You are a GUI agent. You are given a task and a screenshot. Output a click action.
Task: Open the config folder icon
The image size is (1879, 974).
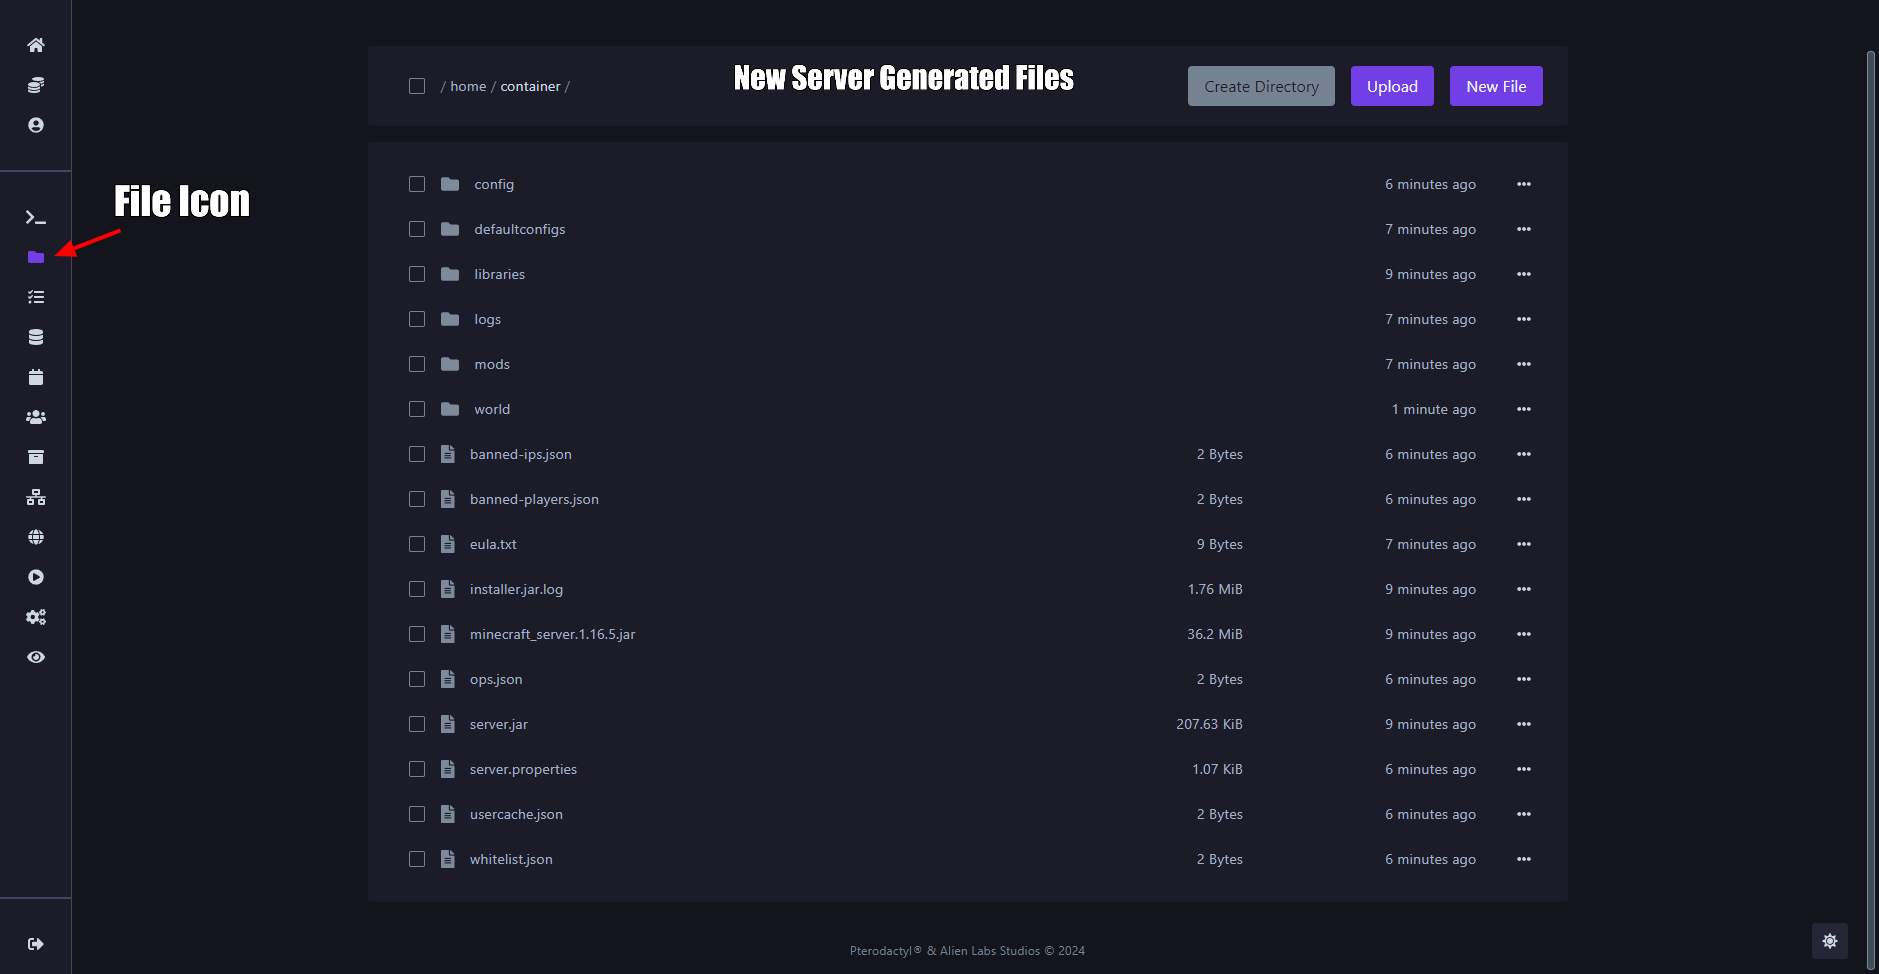(450, 184)
